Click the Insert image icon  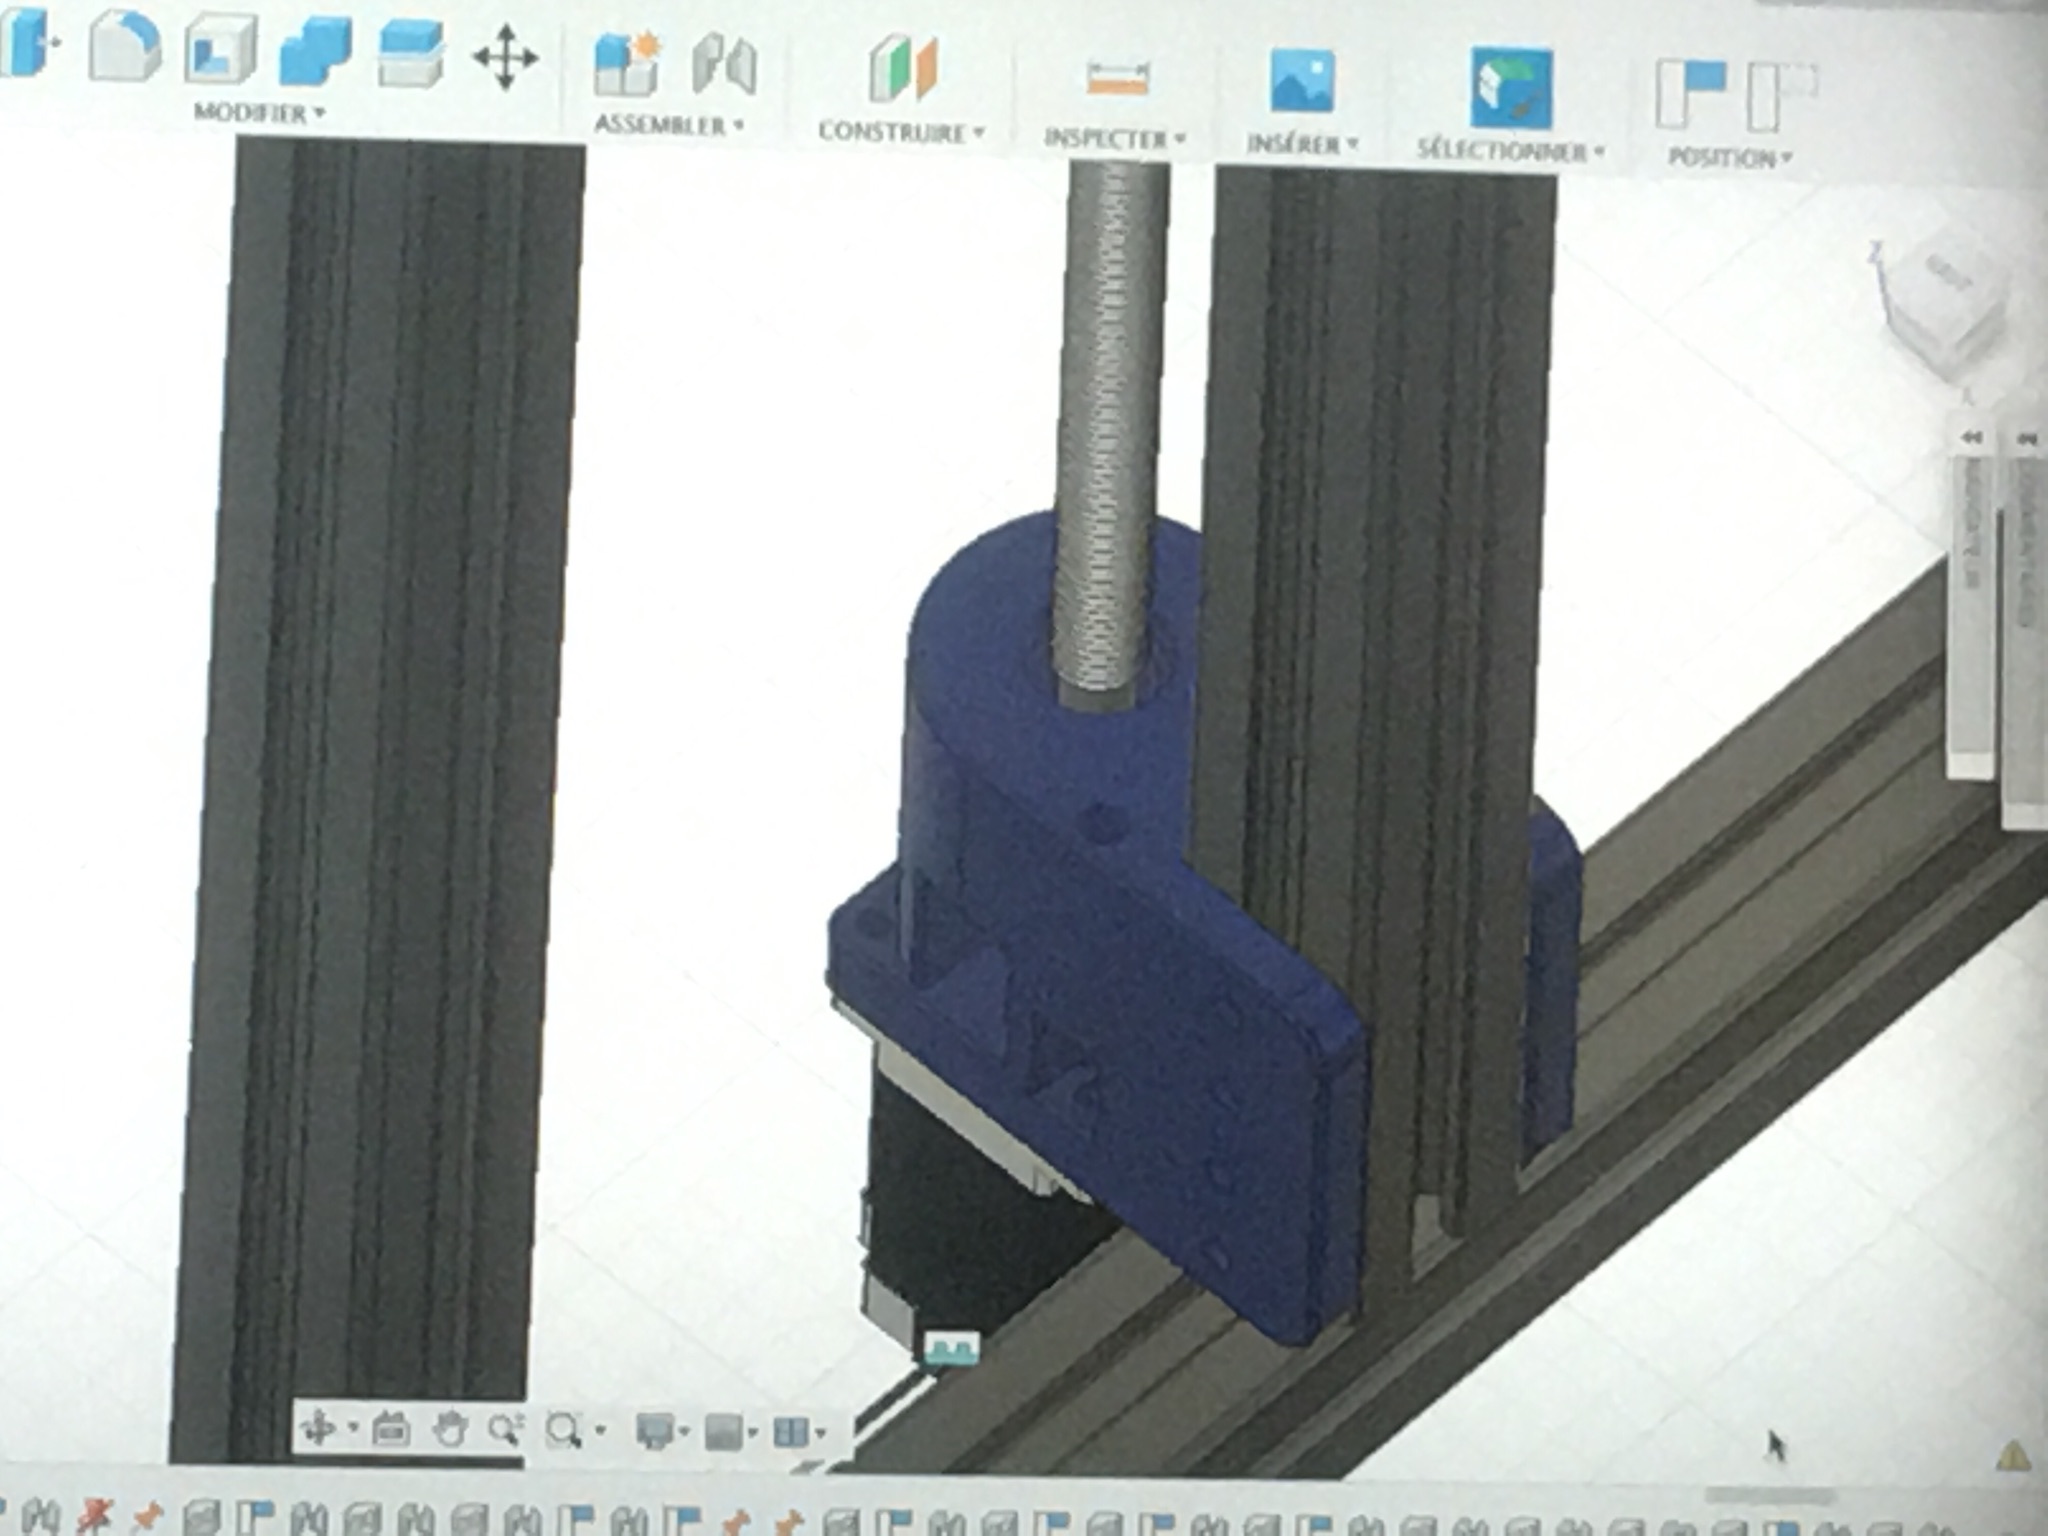click(1302, 80)
